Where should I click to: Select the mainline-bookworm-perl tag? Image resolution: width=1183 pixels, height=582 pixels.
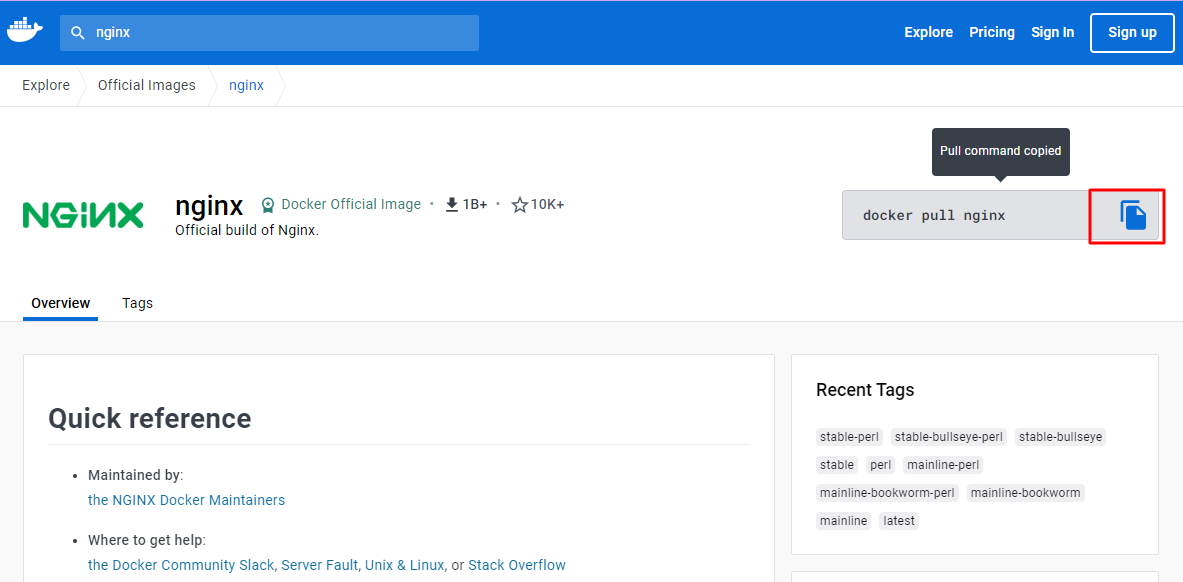[887, 493]
